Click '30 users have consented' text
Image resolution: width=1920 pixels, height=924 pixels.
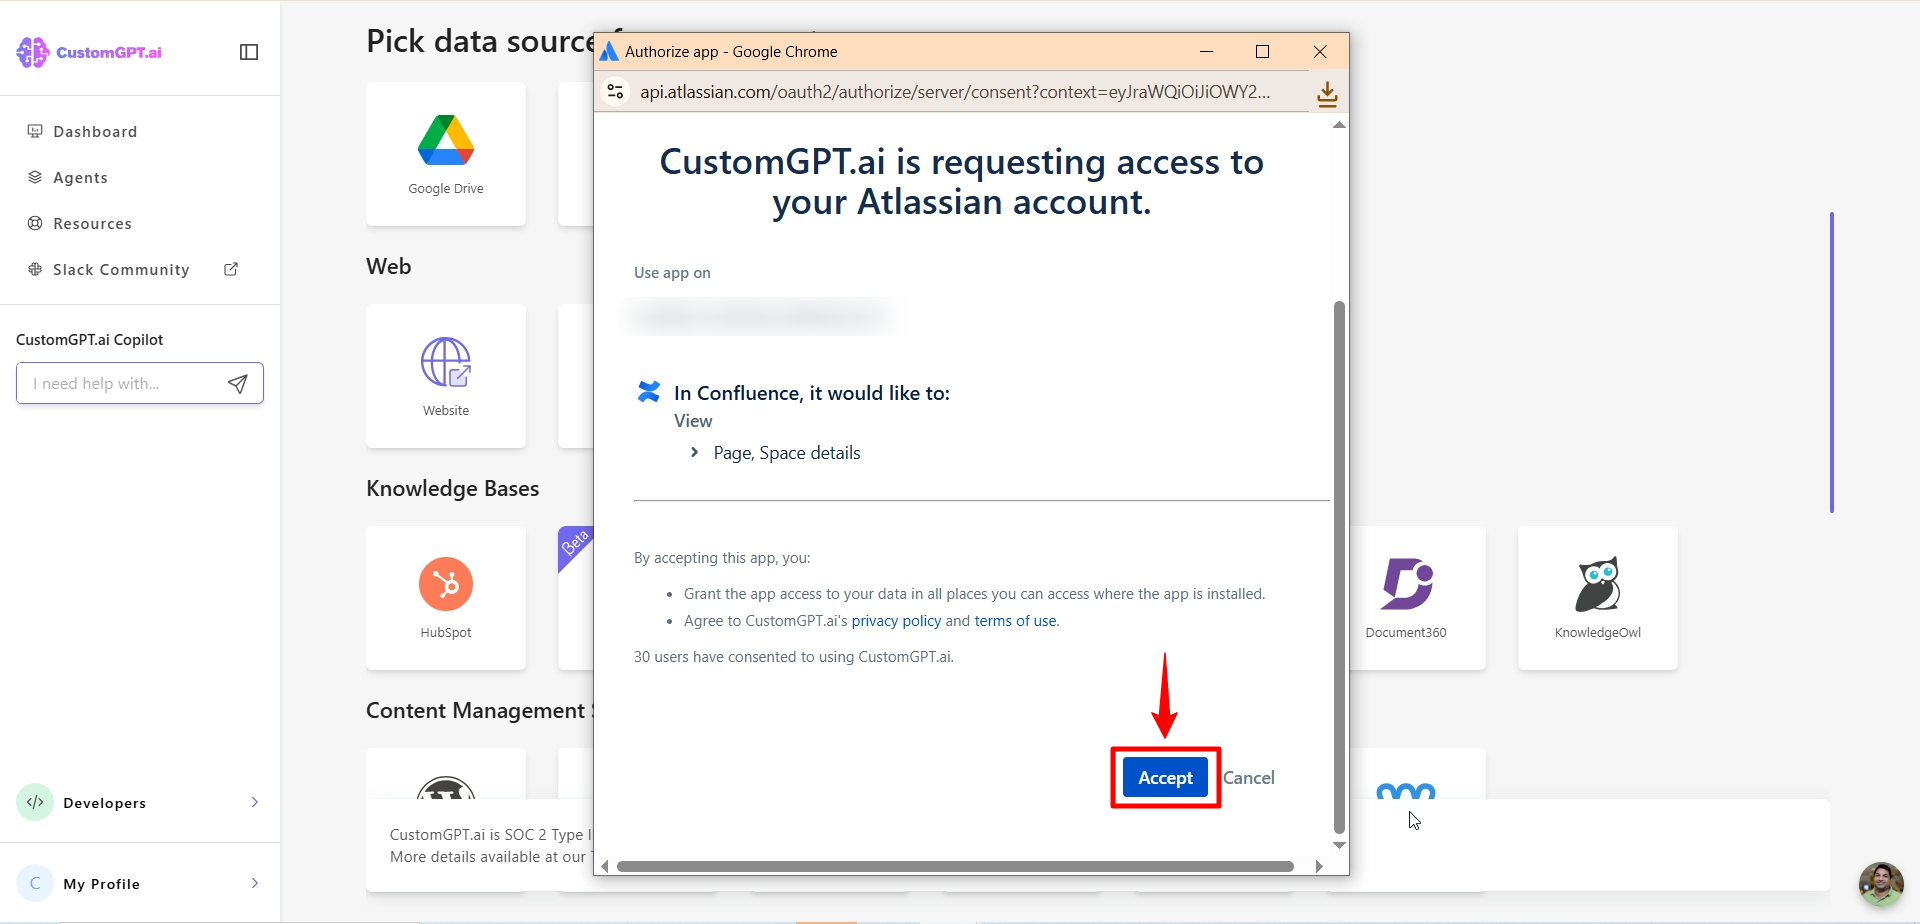click(x=794, y=657)
